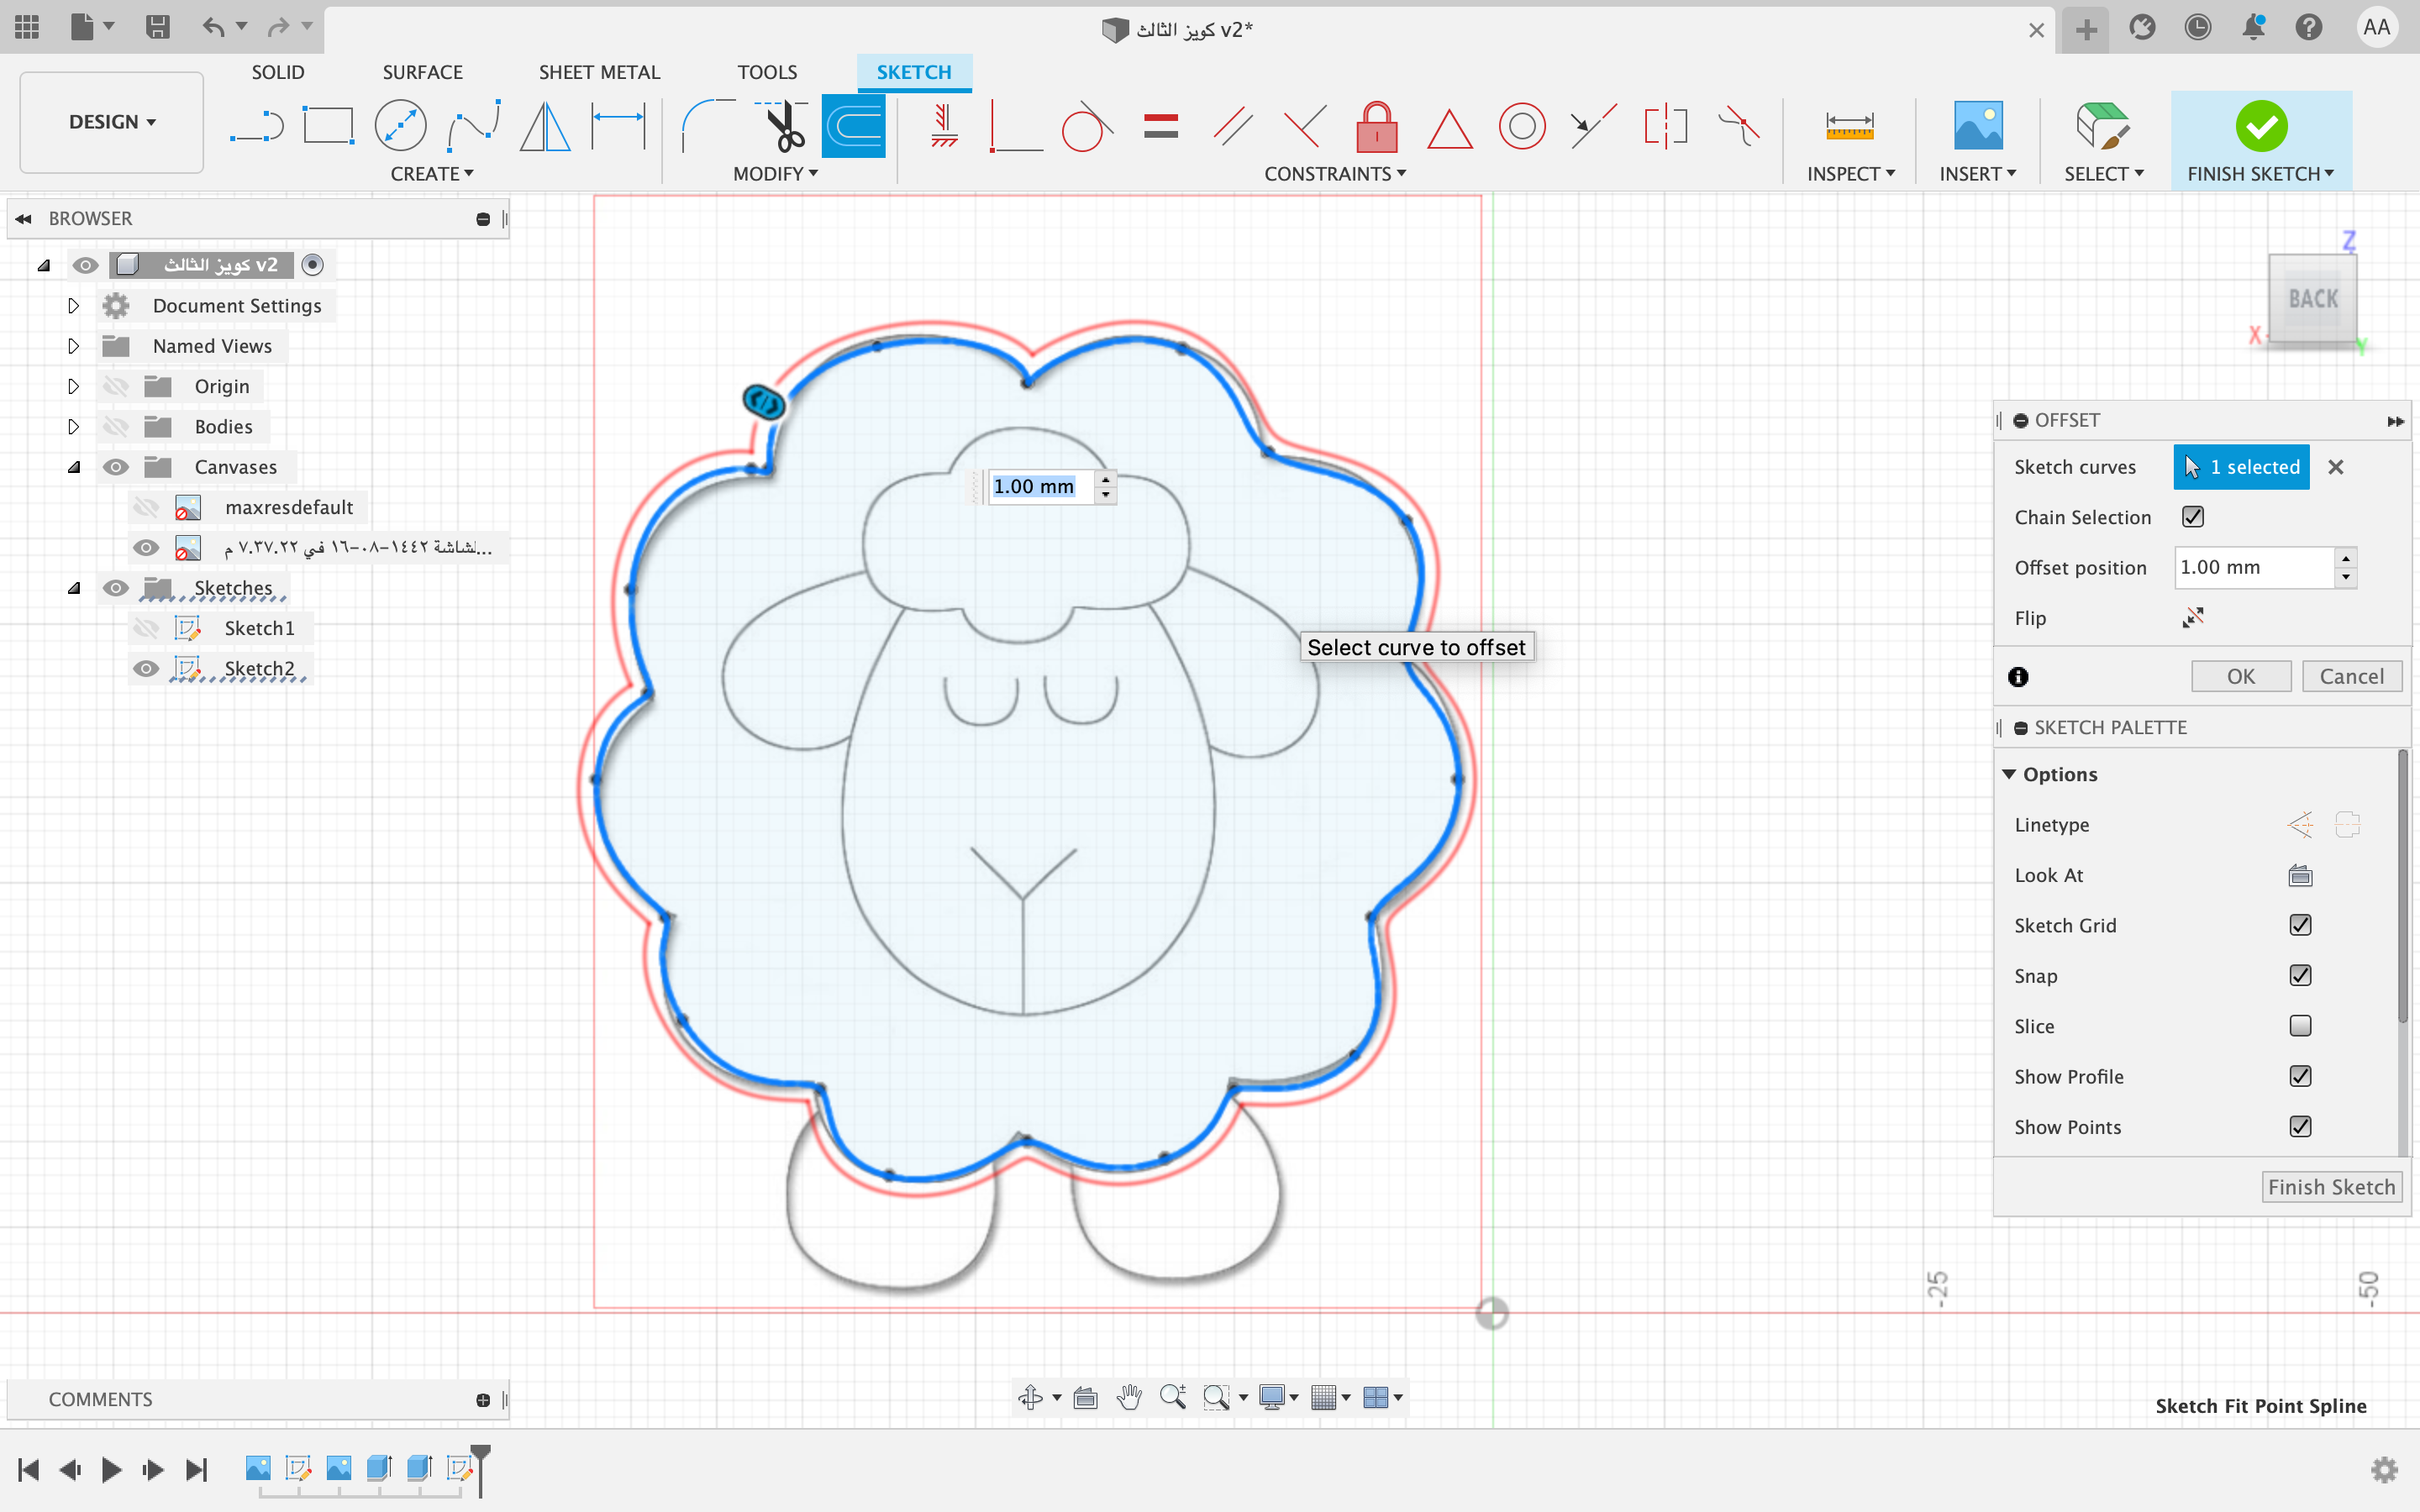Open the MODIFY dropdown menu
Image resolution: width=2420 pixels, height=1512 pixels.
click(775, 174)
